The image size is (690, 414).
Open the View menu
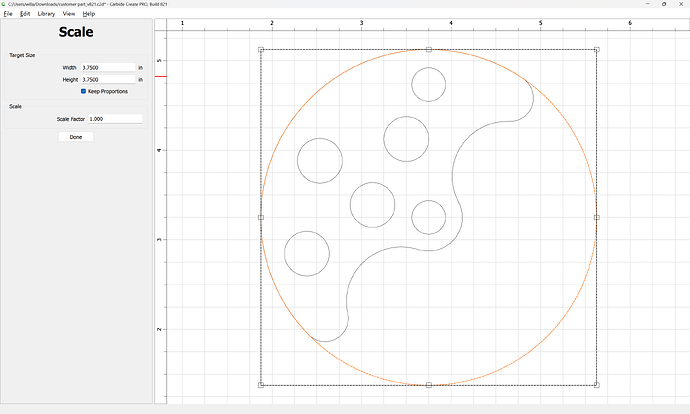[x=69, y=14]
